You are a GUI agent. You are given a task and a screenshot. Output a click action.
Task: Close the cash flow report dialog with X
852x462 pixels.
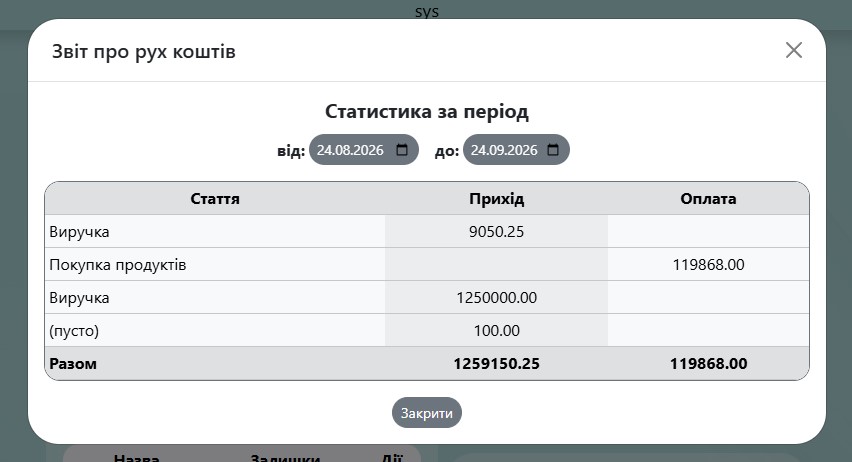793,50
